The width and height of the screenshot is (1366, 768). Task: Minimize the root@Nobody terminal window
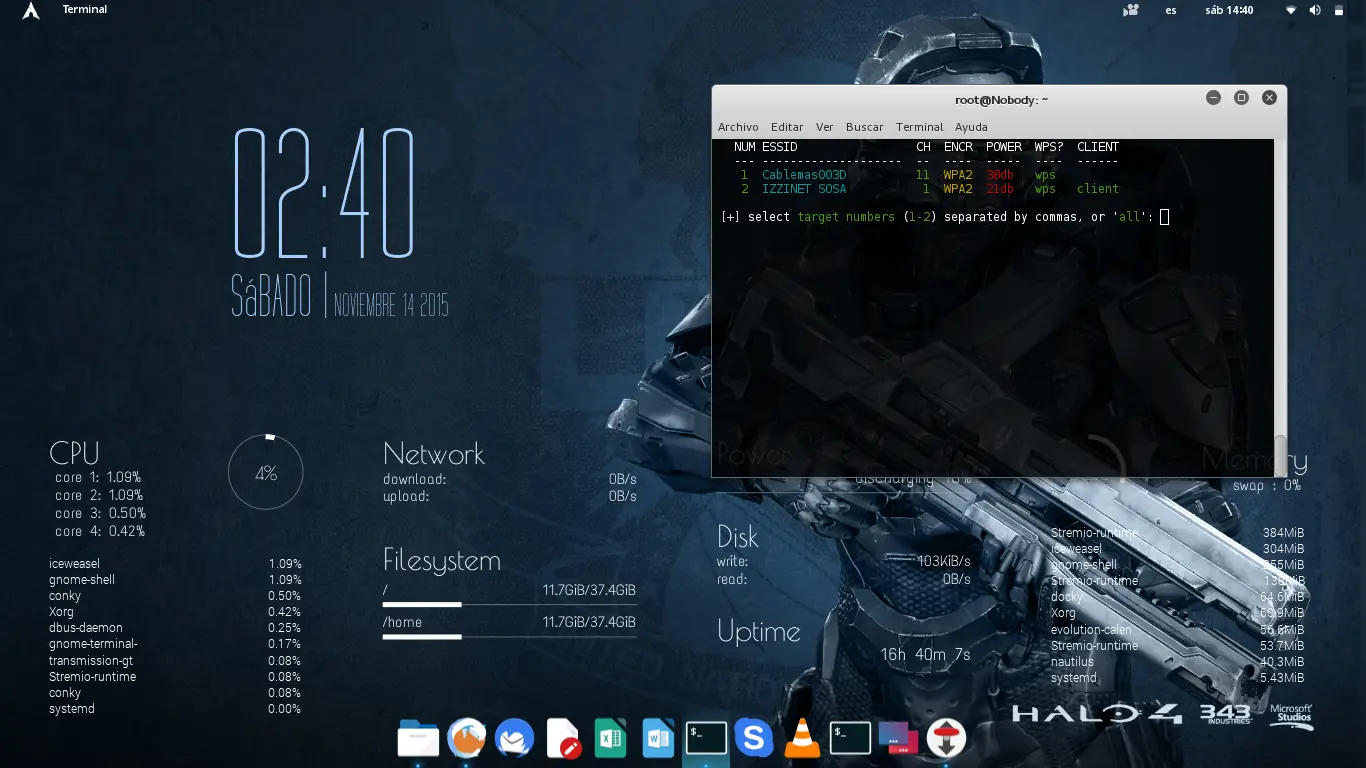[x=1213, y=98]
